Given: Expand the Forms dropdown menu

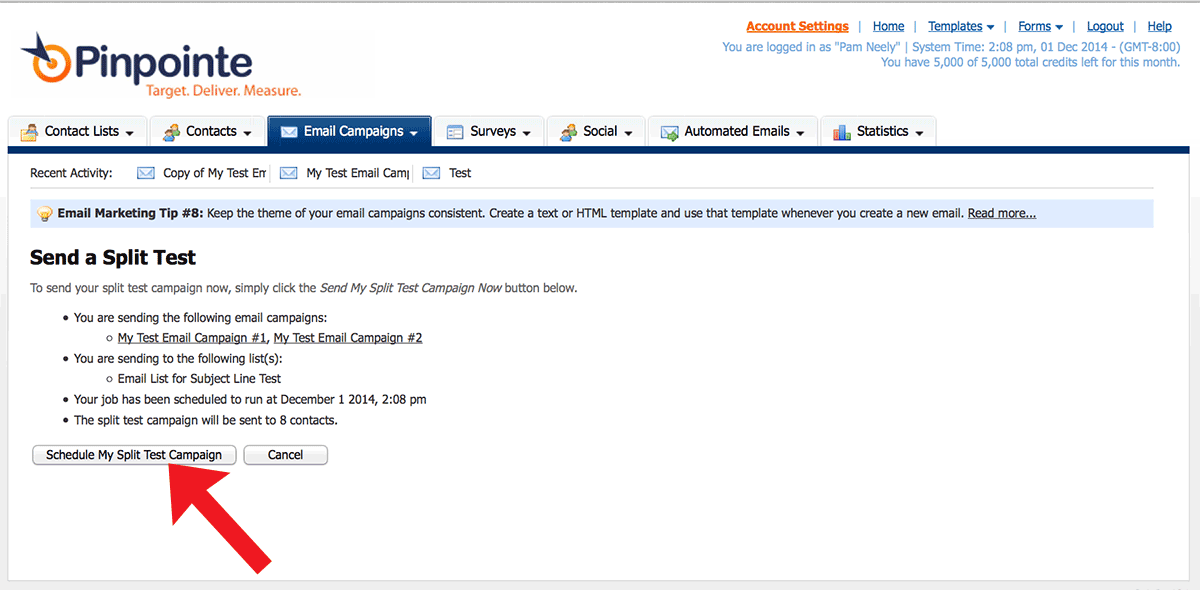Looking at the screenshot, I should pos(1040,27).
